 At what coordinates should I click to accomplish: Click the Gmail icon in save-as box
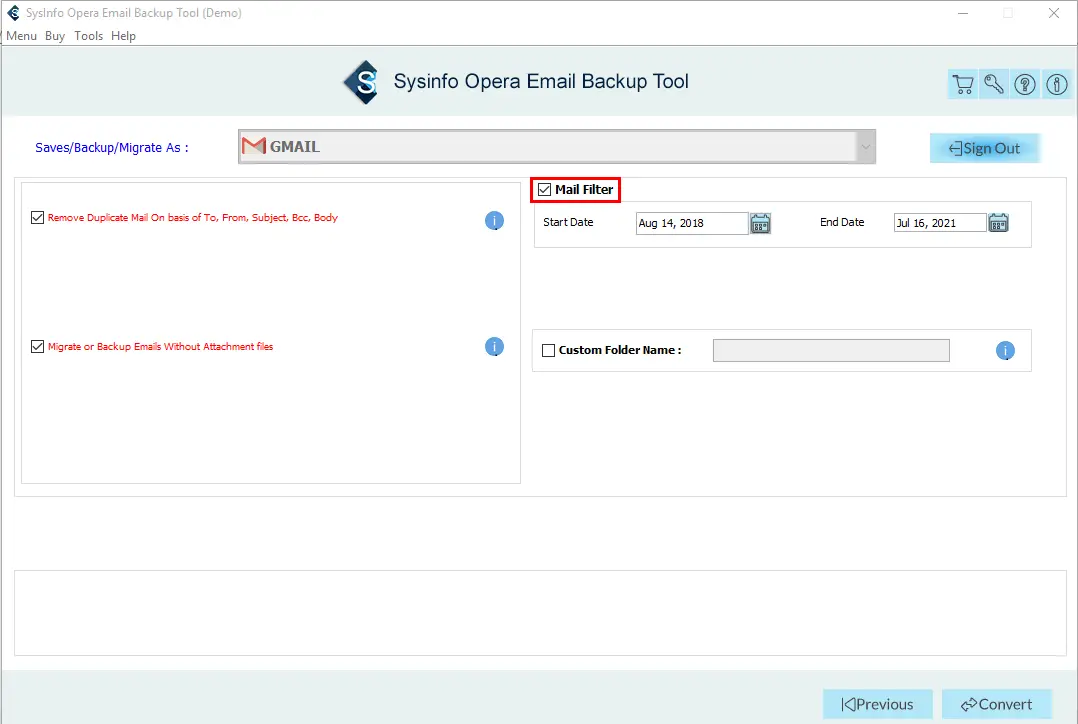tap(254, 146)
